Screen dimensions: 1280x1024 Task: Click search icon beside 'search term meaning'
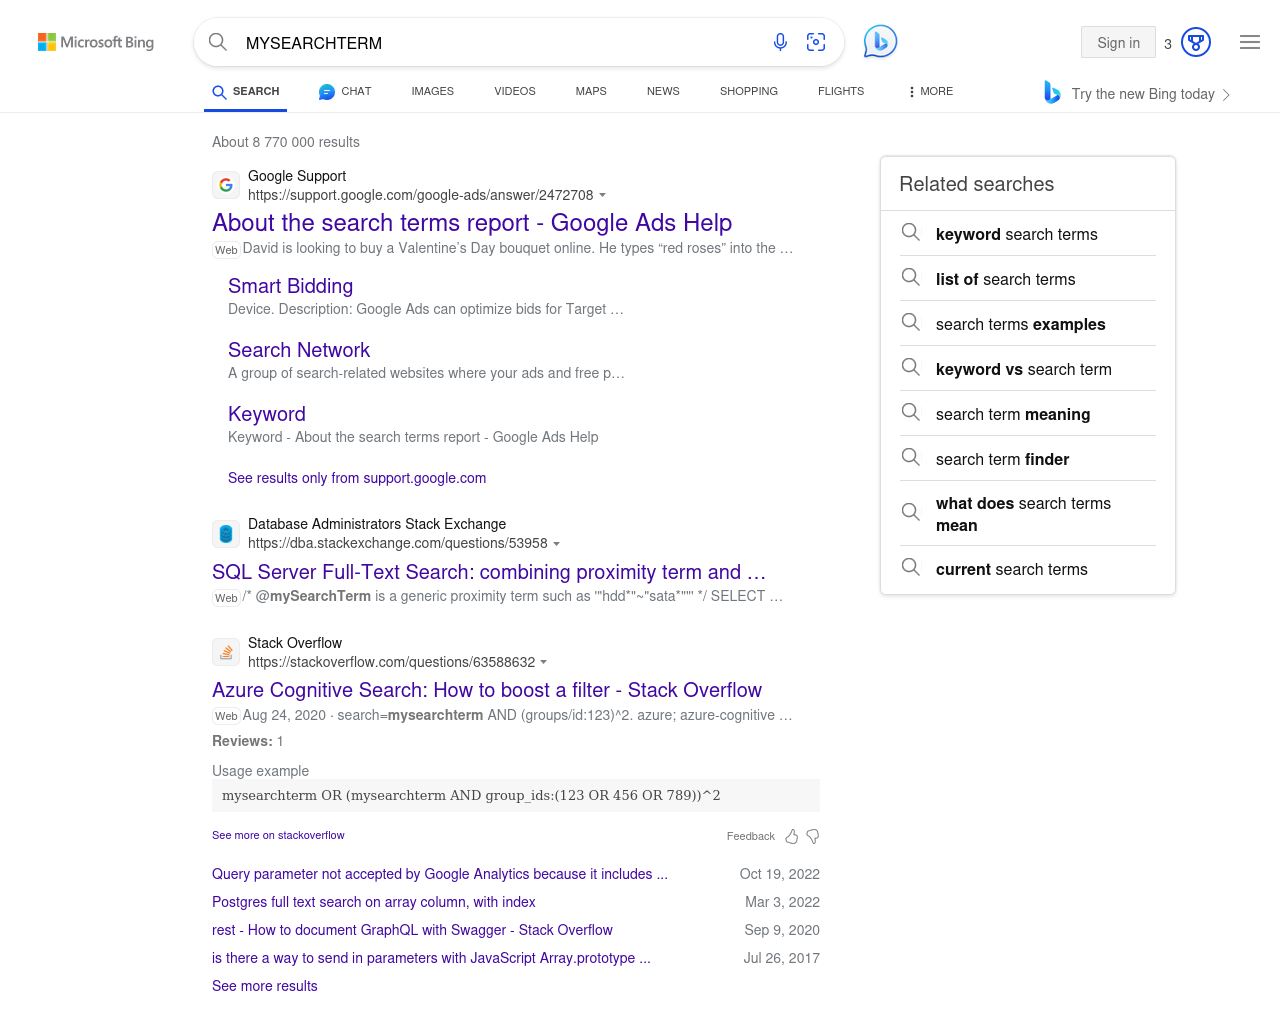[911, 412]
